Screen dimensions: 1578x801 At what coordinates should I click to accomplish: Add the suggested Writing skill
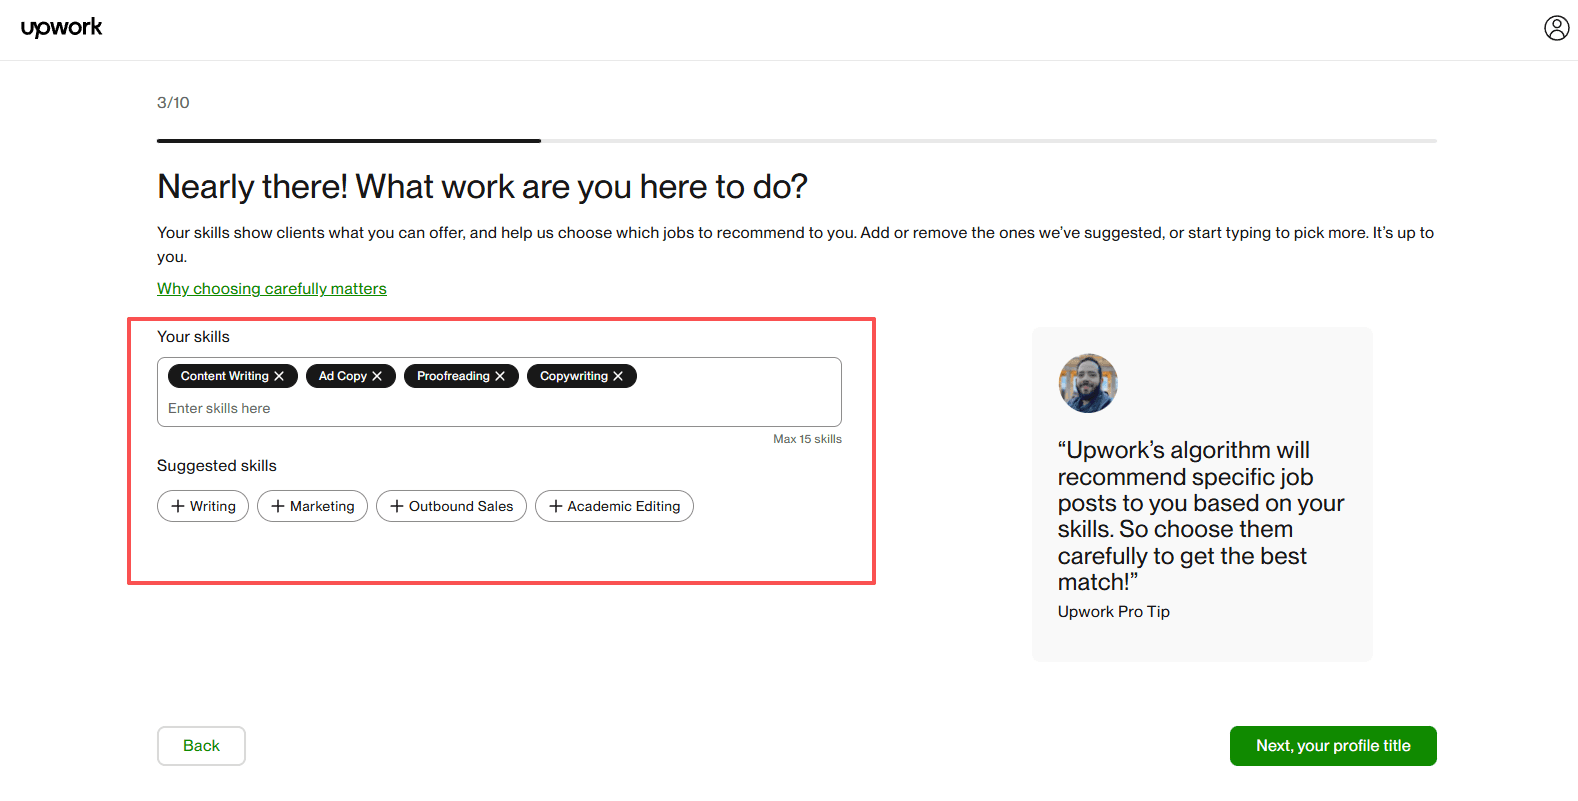coord(203,506)
